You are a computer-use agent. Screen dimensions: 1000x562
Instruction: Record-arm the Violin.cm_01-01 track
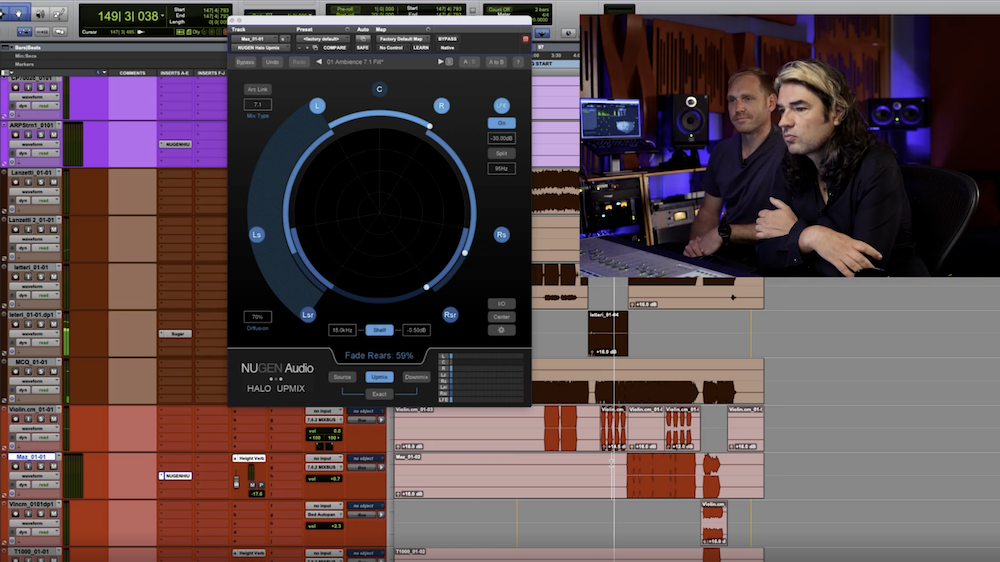[16, 419]
